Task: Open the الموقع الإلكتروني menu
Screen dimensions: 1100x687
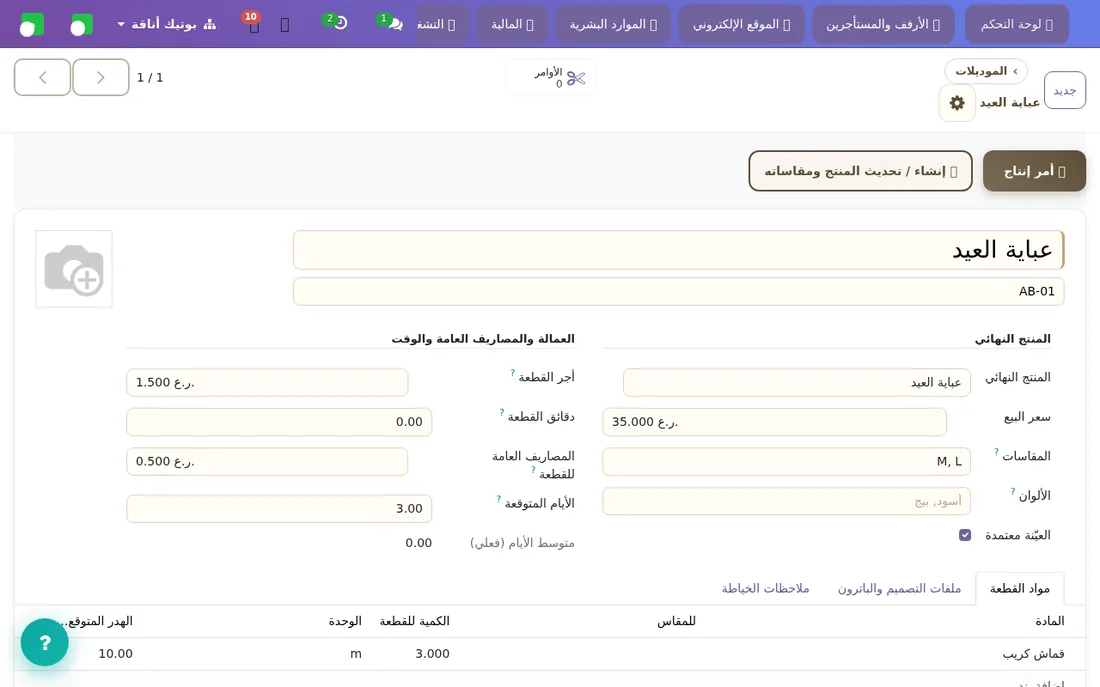Action: tap(742, 25)
